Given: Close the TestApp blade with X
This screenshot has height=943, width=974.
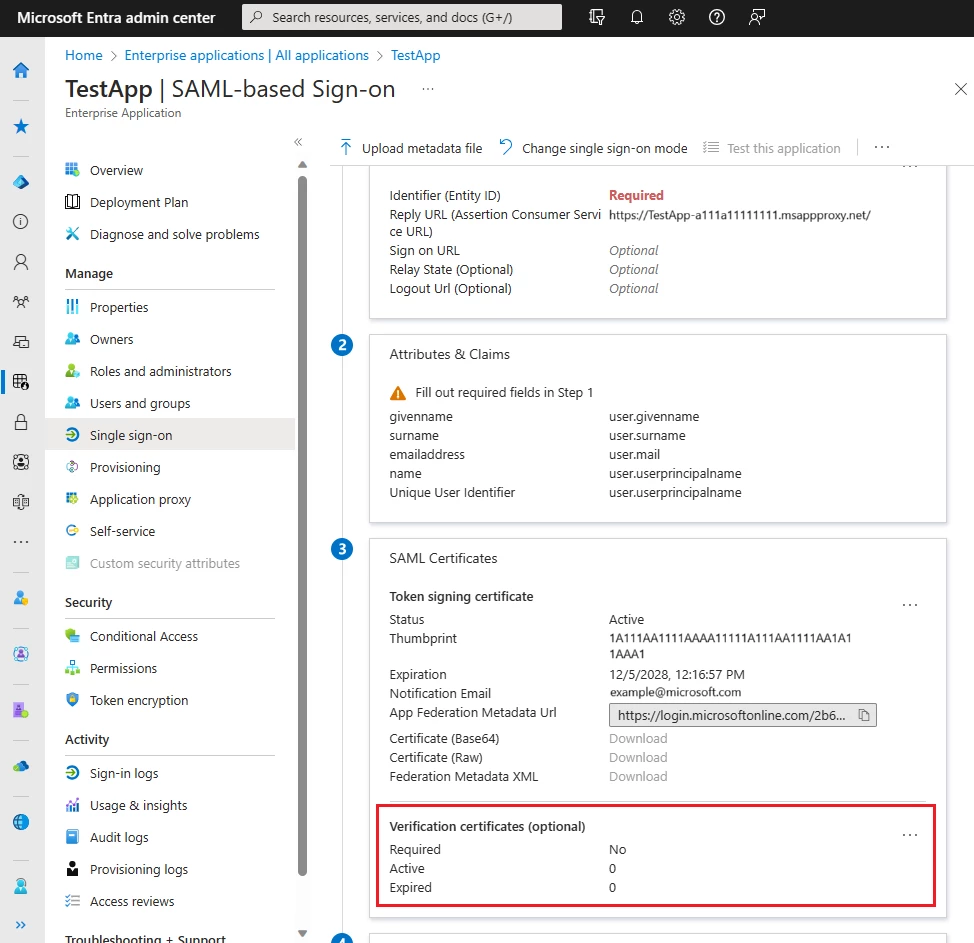Looking at the screenshot, I should click(960, 89).
